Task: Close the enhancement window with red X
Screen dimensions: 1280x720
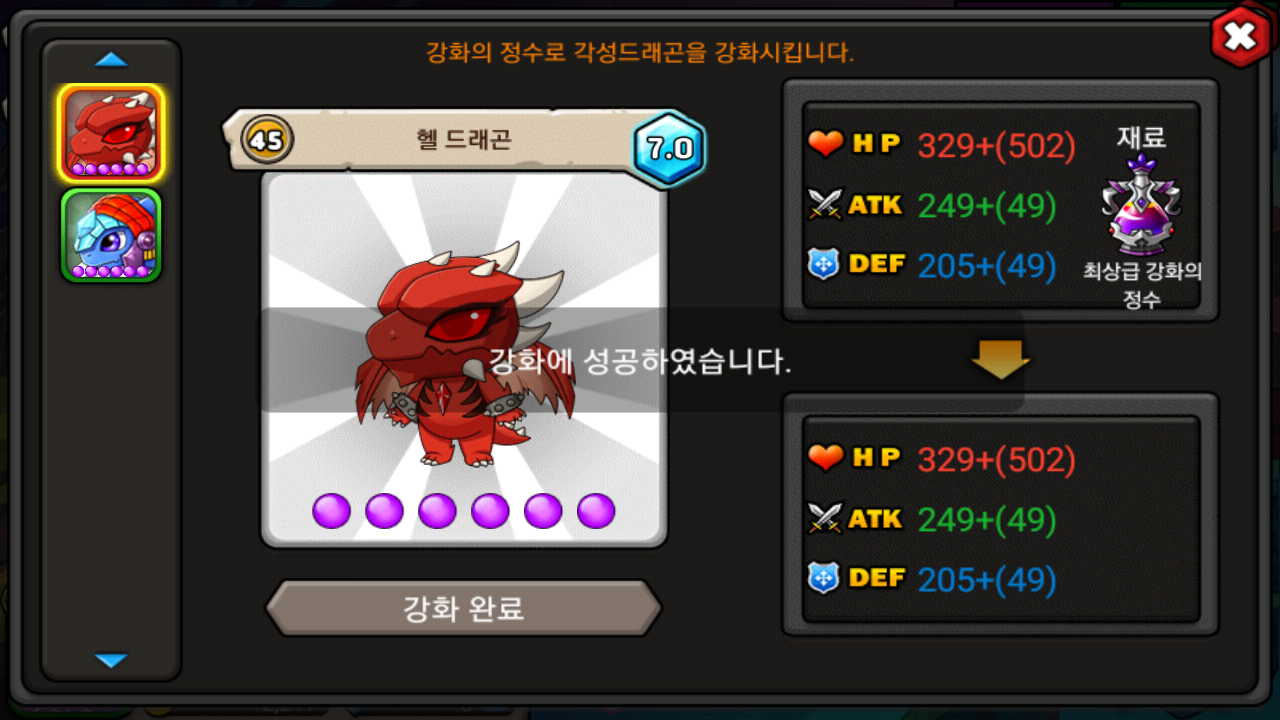Action: tap(1240, 38)
